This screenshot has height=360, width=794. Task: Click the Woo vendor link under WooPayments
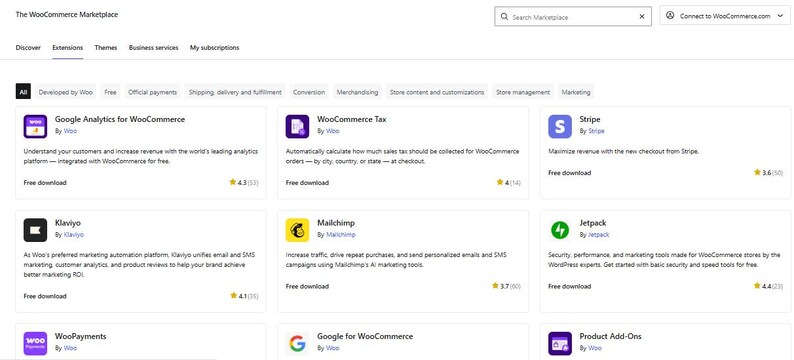click(x=70, y=348)
